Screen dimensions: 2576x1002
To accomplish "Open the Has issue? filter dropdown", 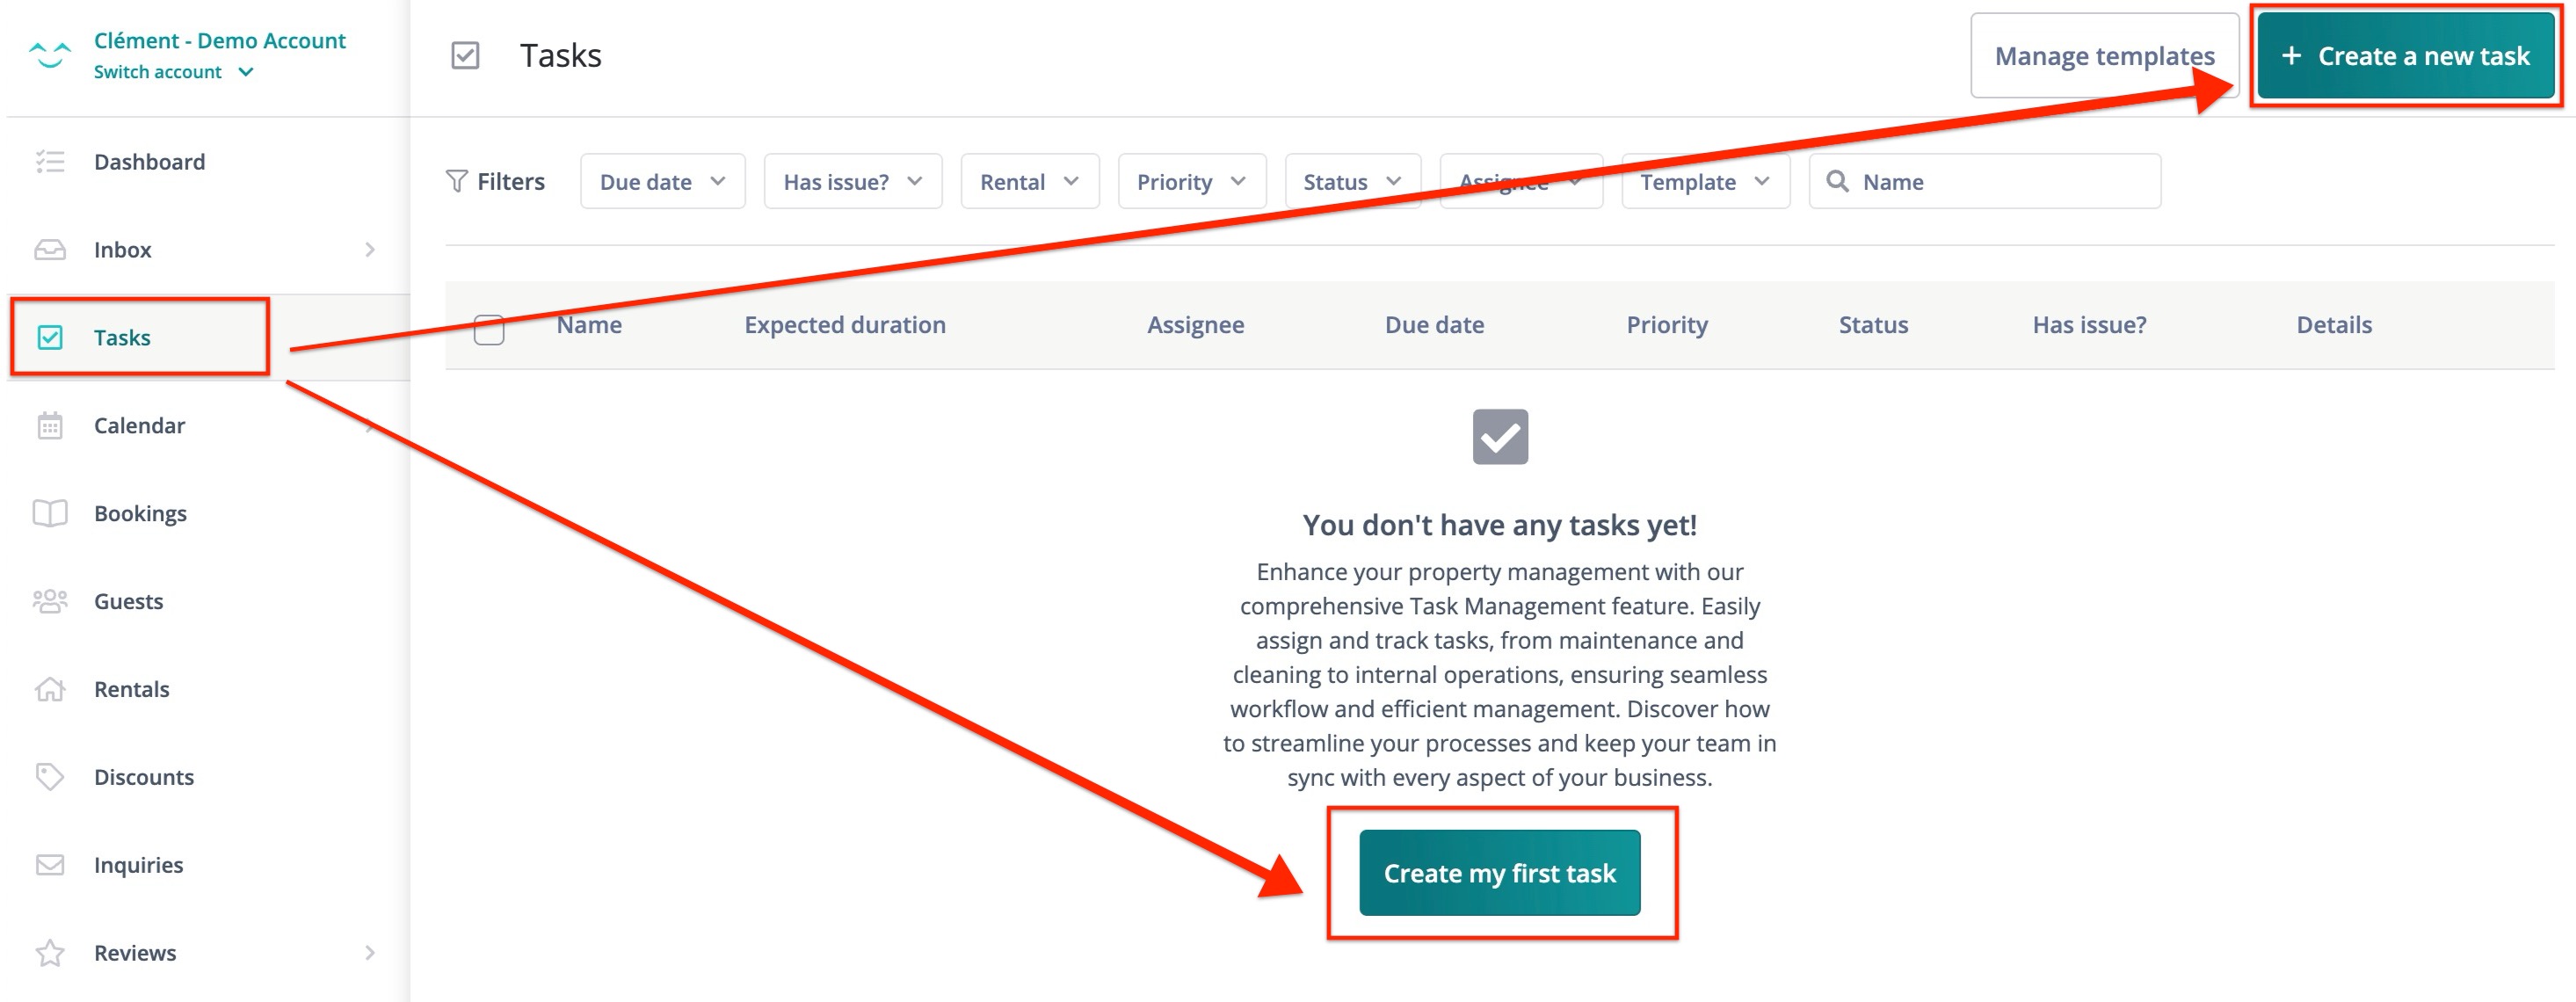I will pyautogui.click(x=852, y=182).
